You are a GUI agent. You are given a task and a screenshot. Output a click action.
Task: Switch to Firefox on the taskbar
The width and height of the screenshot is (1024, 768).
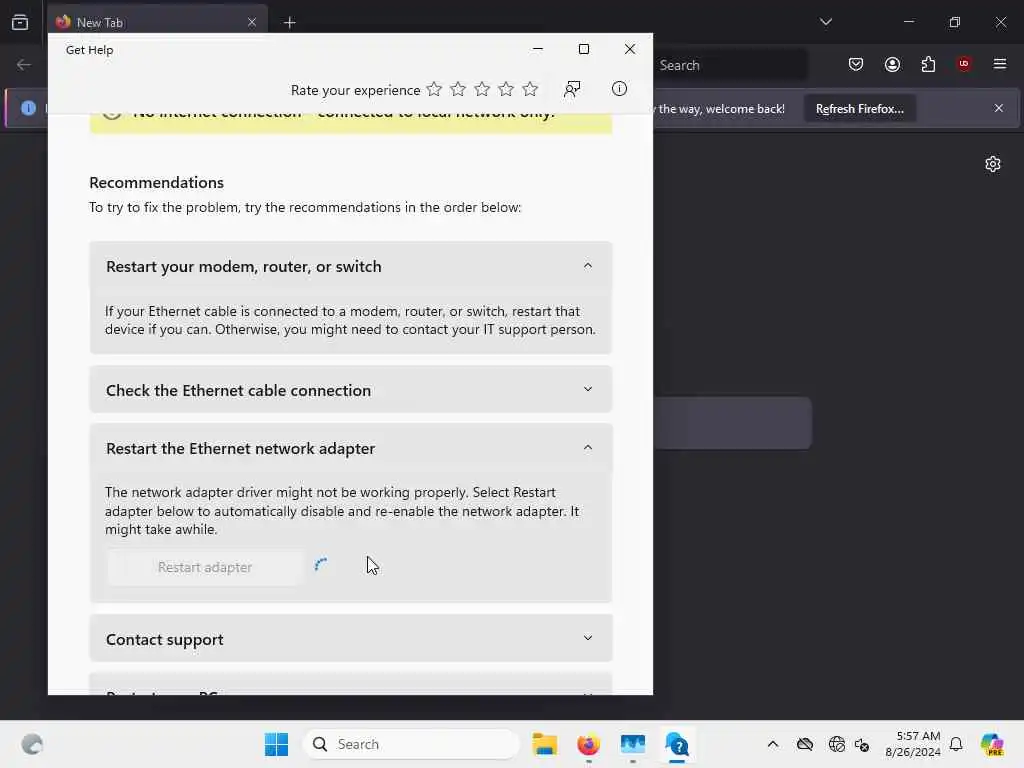(x=588, y=744)
